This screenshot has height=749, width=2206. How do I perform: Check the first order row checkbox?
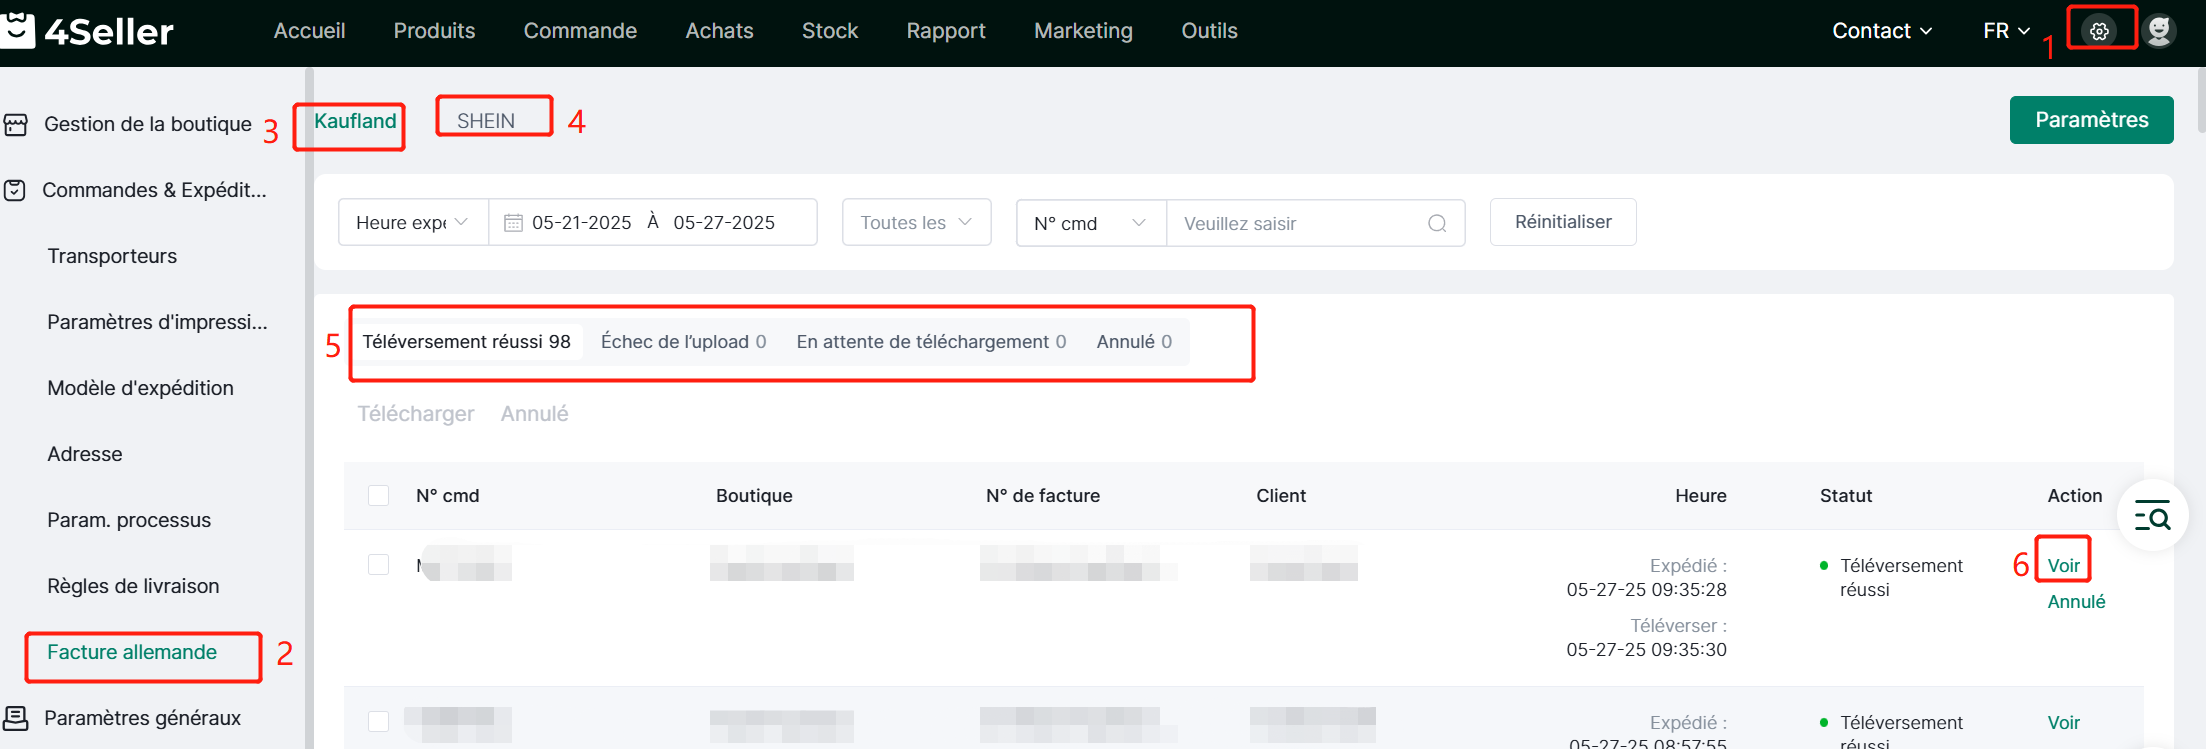(378, 565)
